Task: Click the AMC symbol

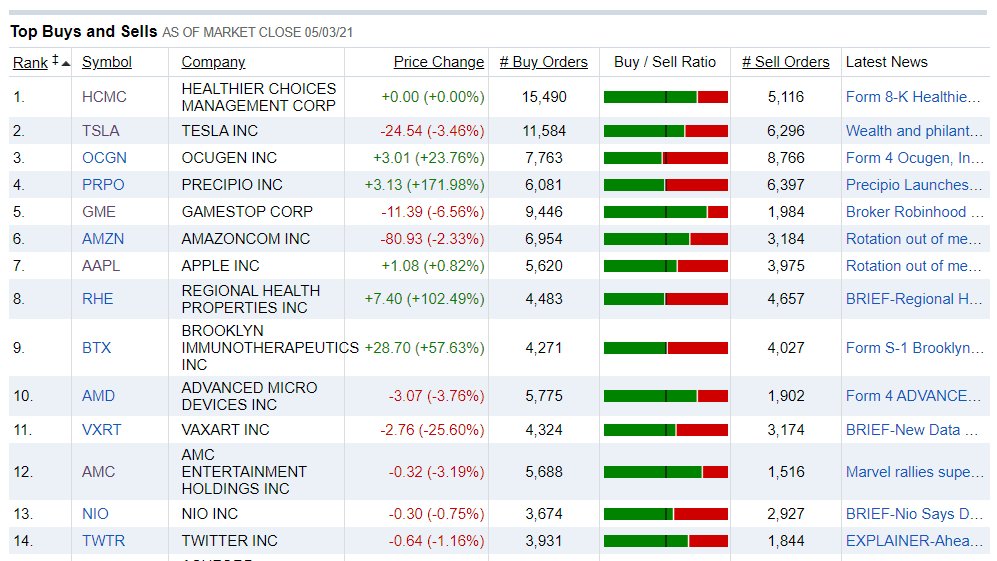Action: pyautogui.click(x=99, y=472)
